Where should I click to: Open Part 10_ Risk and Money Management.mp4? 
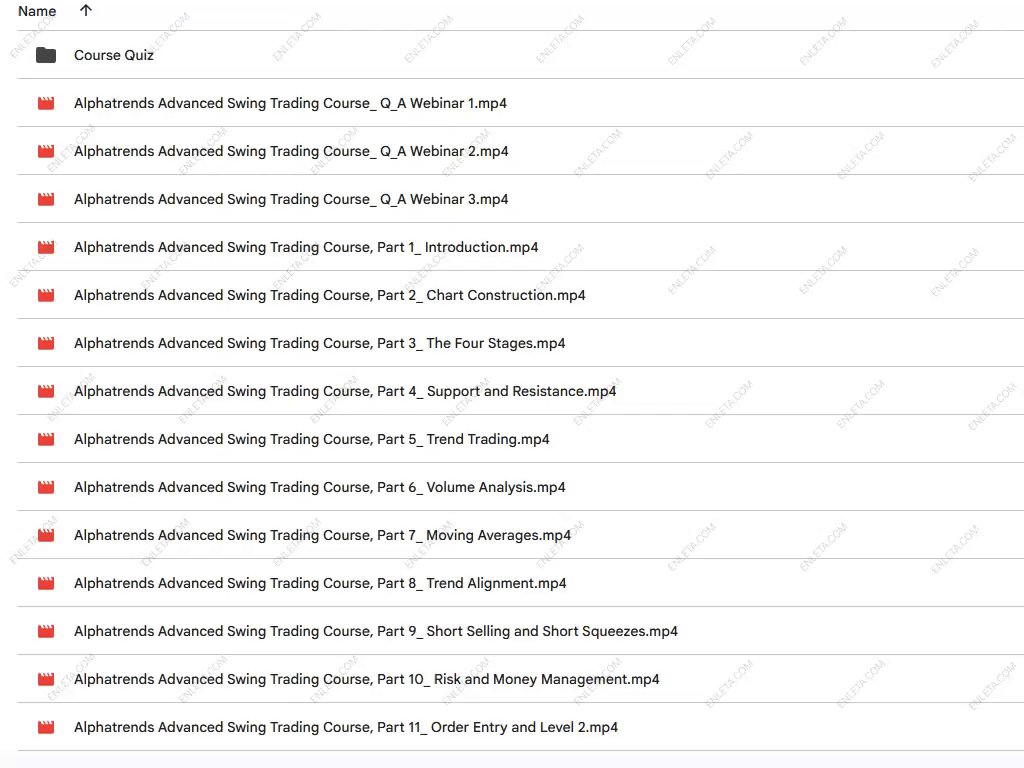point(366,679)
